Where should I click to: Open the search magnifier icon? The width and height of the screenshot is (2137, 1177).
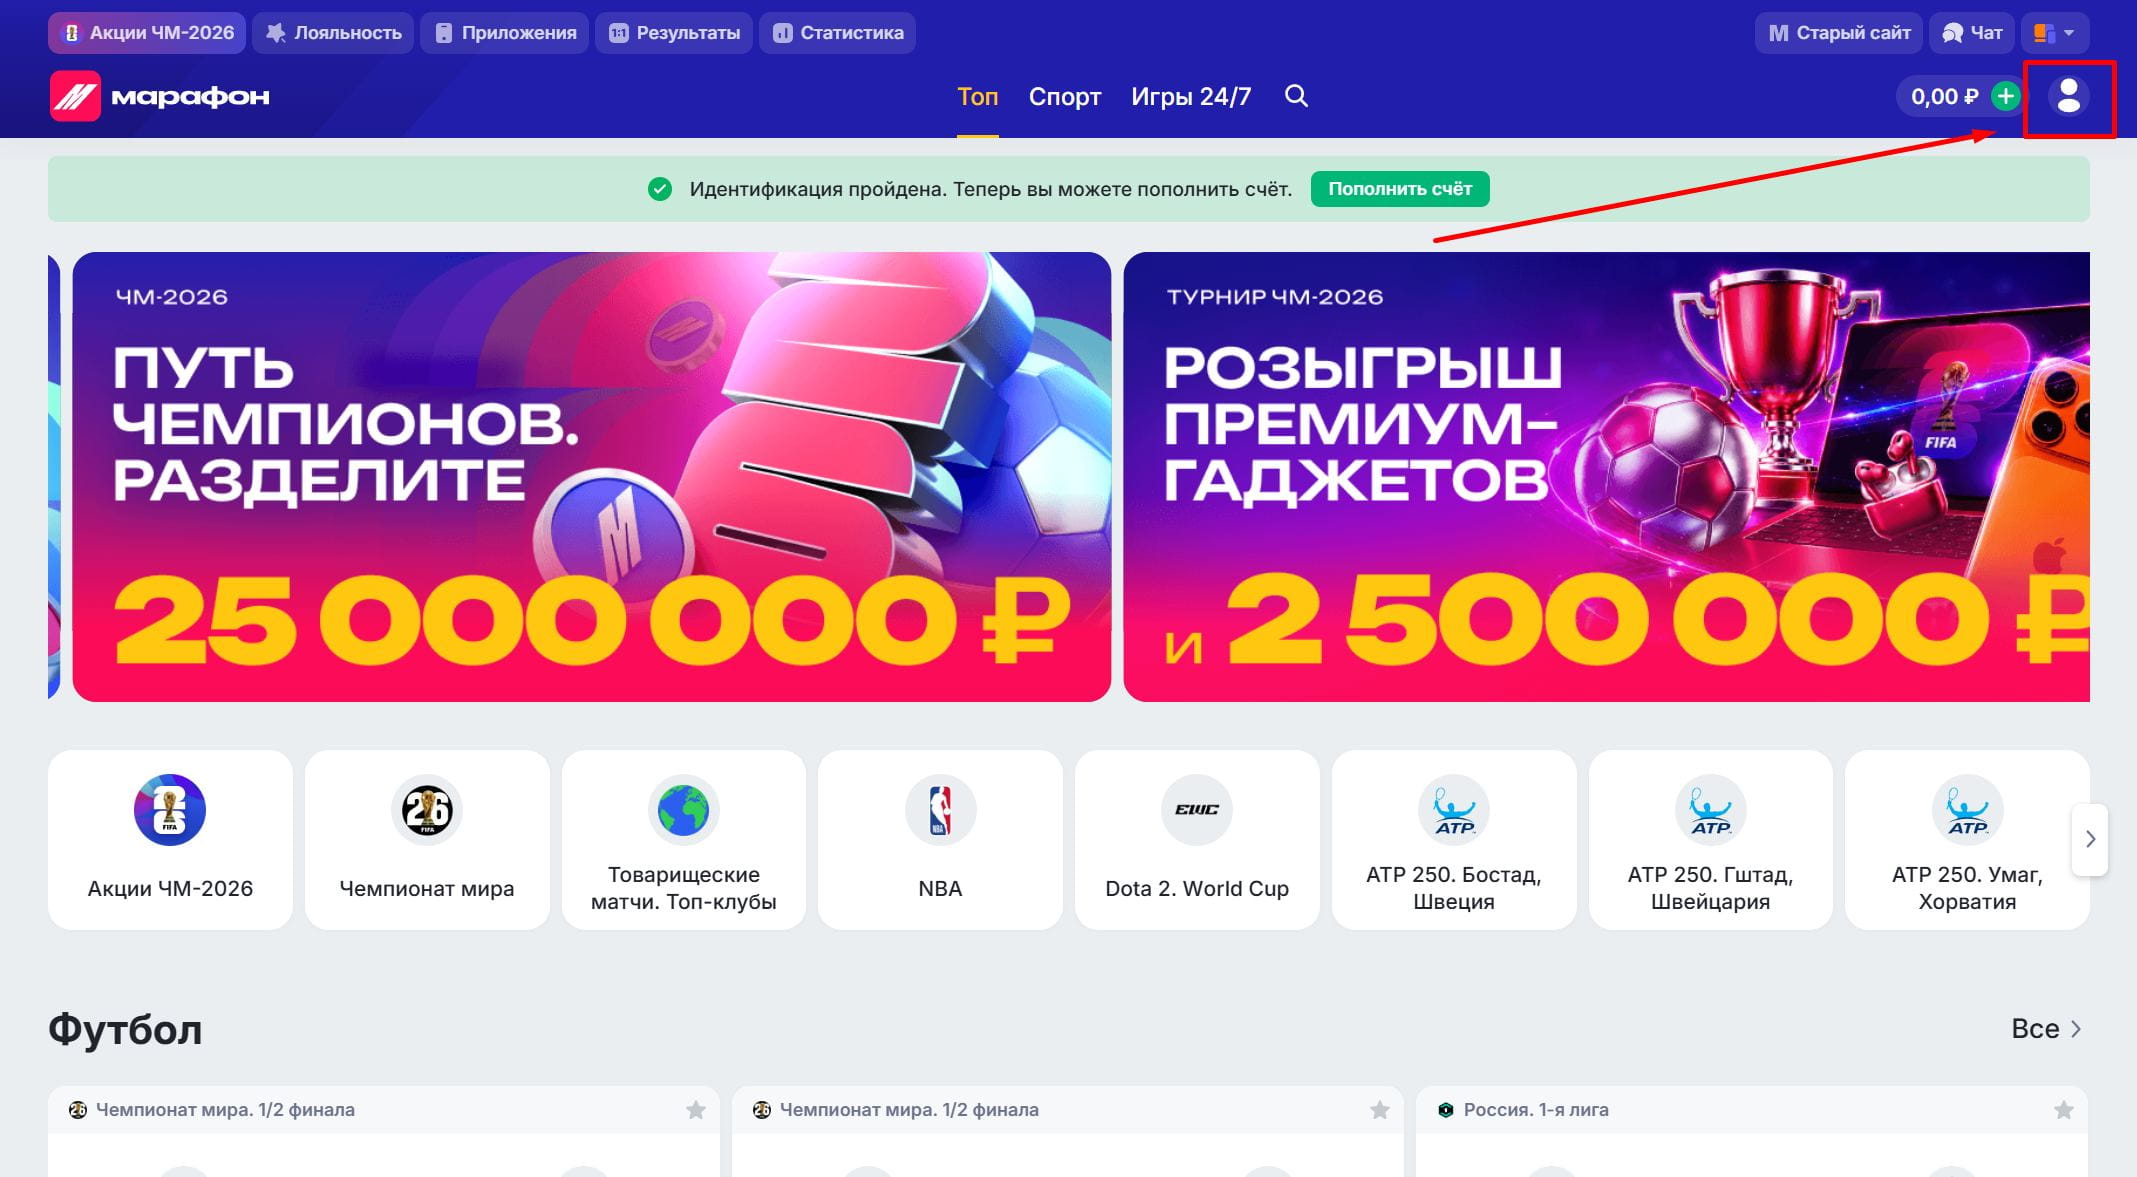point(1296,96)
